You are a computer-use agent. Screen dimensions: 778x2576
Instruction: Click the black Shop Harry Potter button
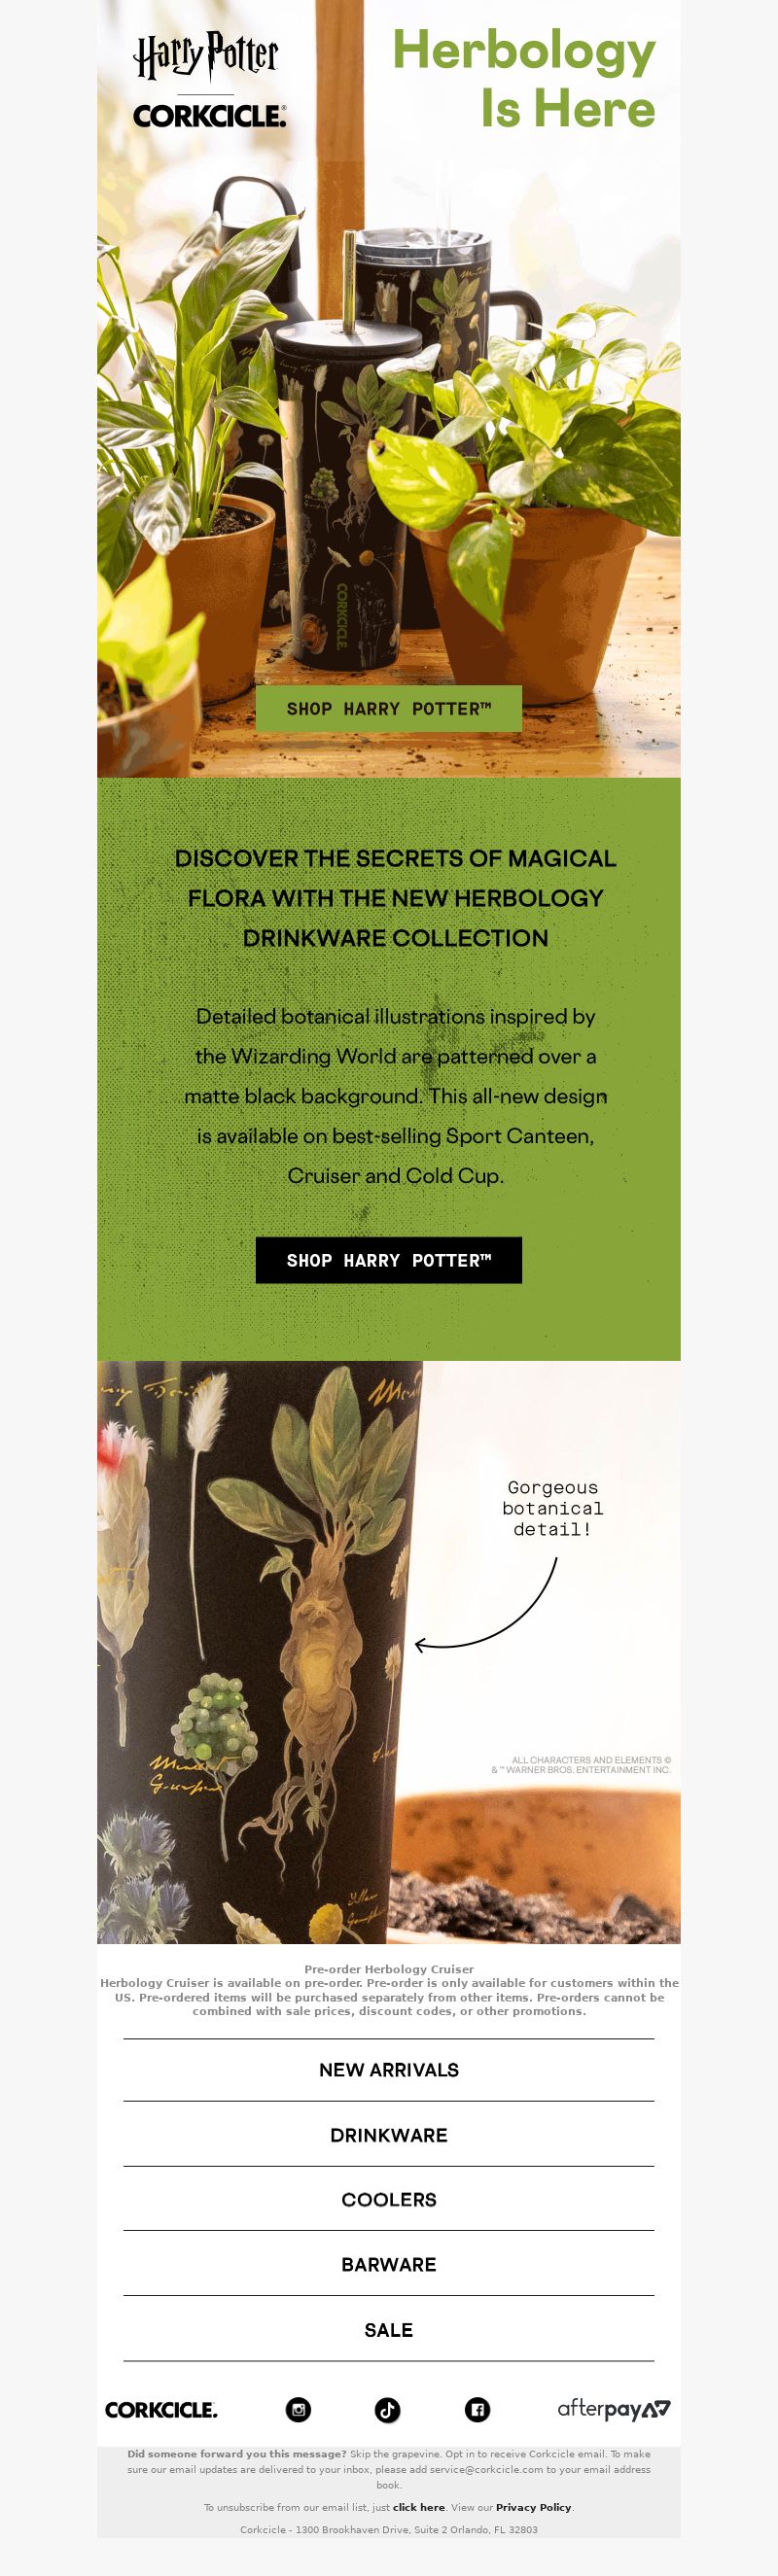(x=389, y=1260)
